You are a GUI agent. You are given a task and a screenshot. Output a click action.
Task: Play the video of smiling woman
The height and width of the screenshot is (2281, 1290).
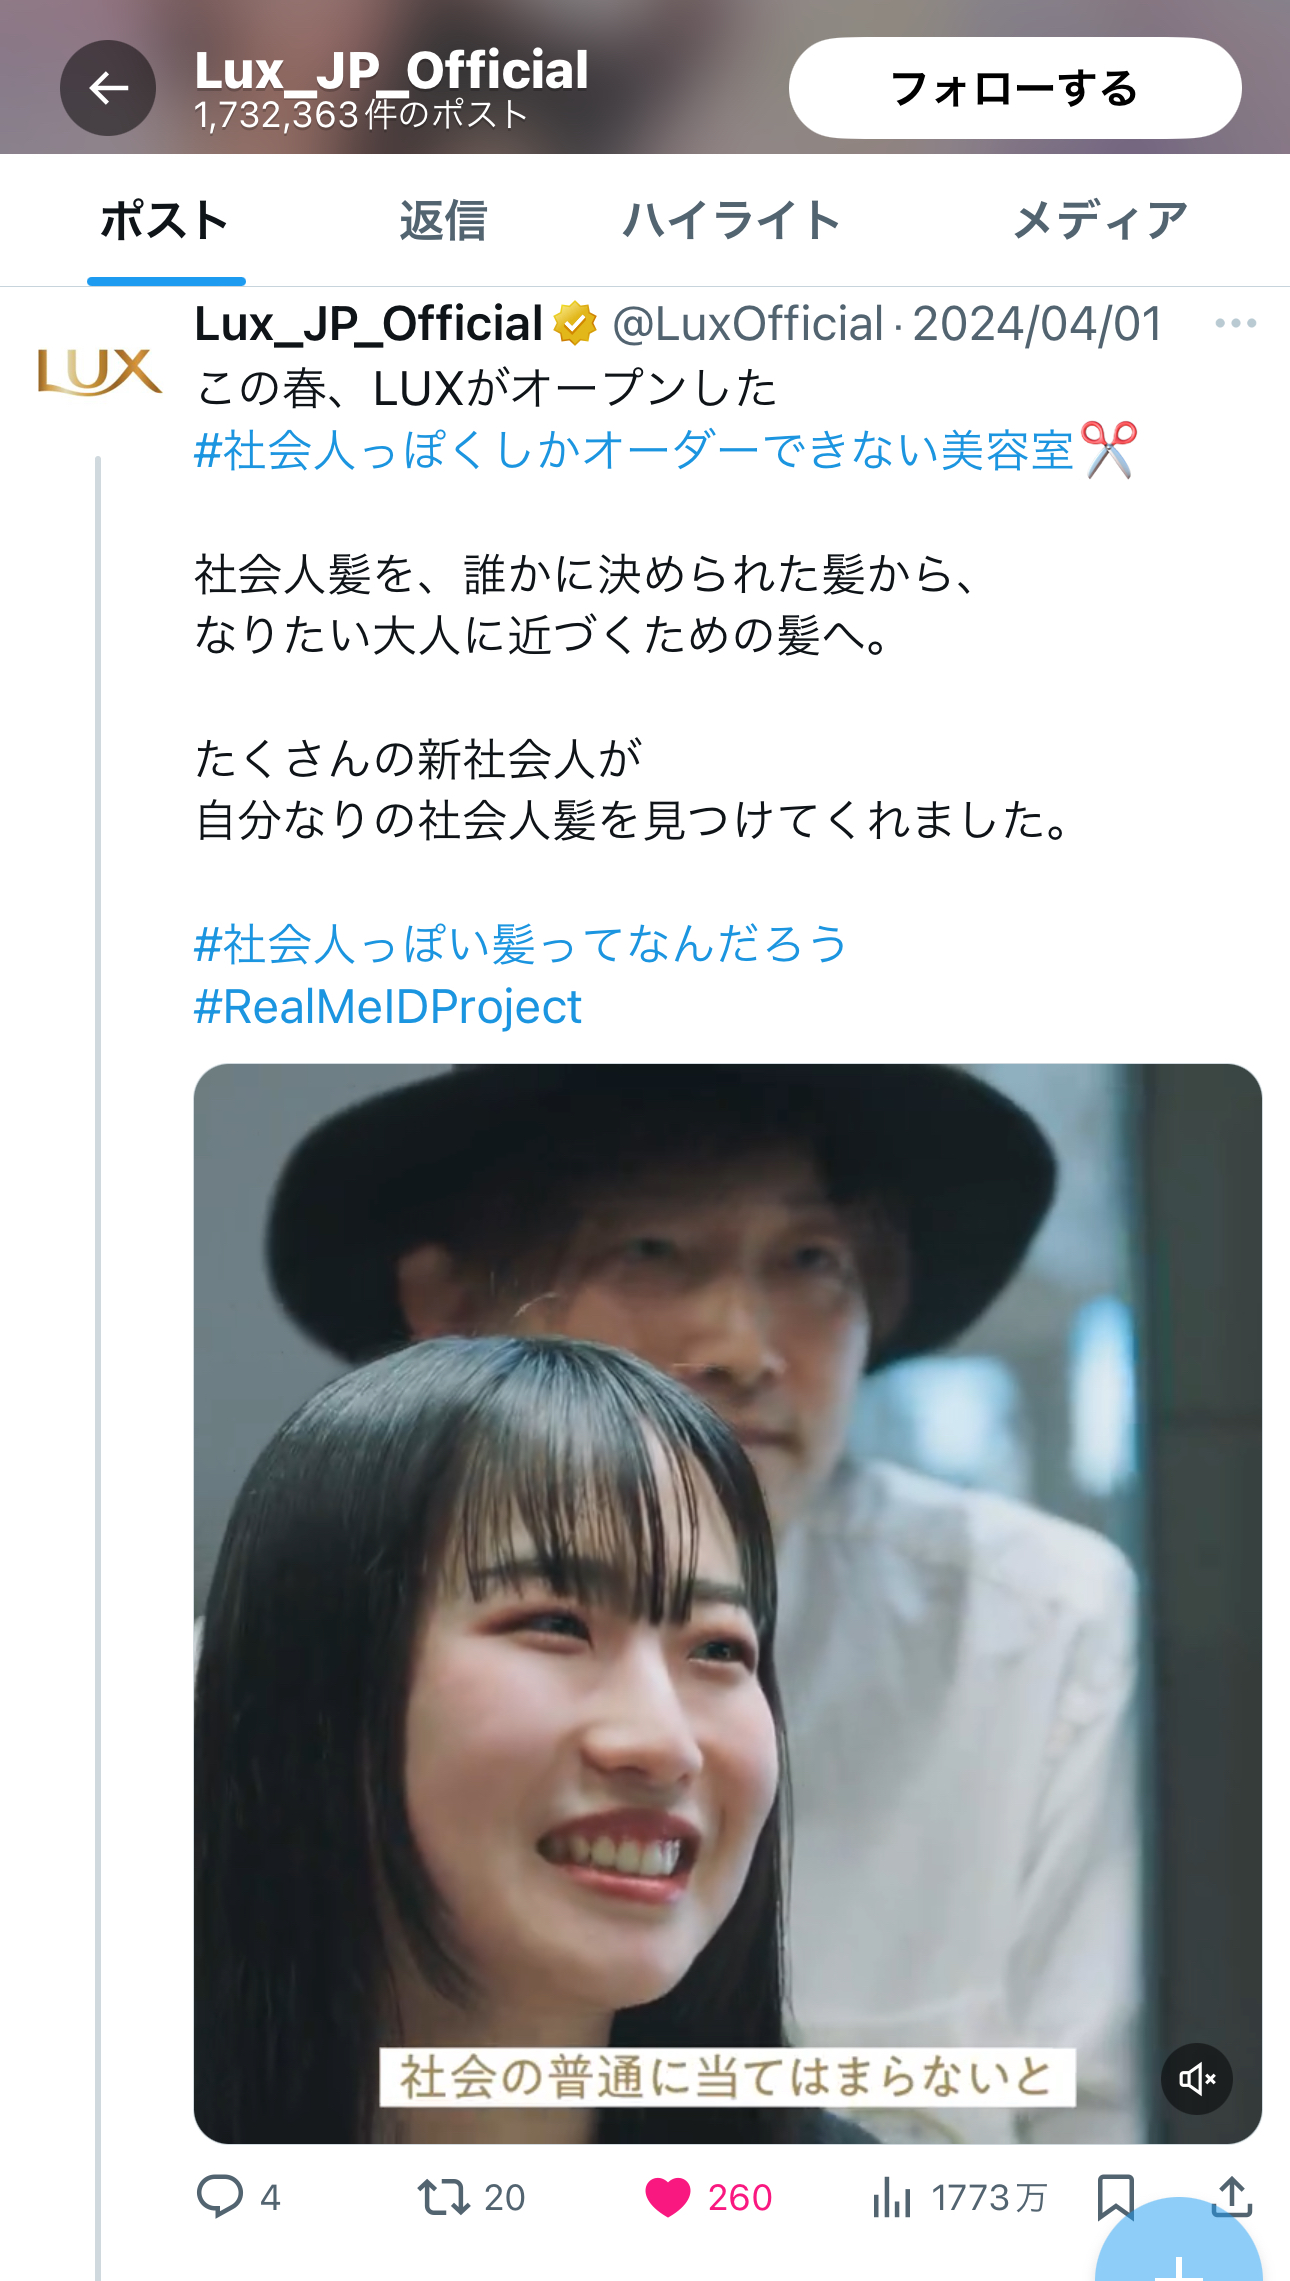(x=727, y=1603)
